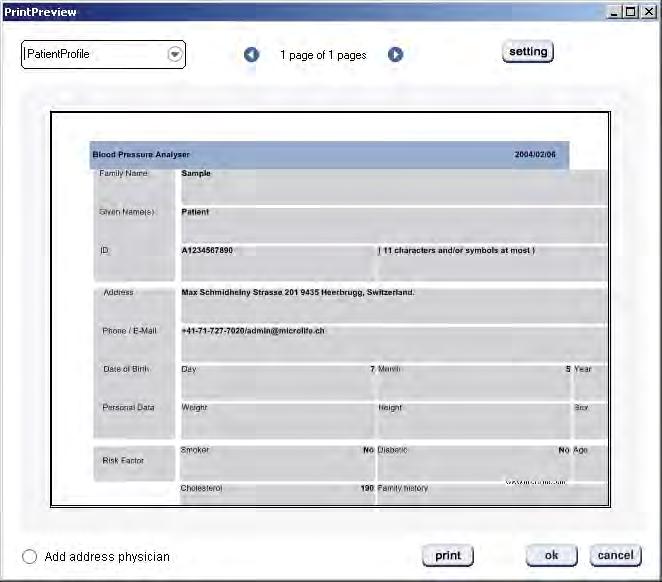Click the 'Patient' given name value
662x582 pixels.
pos(195,212)
